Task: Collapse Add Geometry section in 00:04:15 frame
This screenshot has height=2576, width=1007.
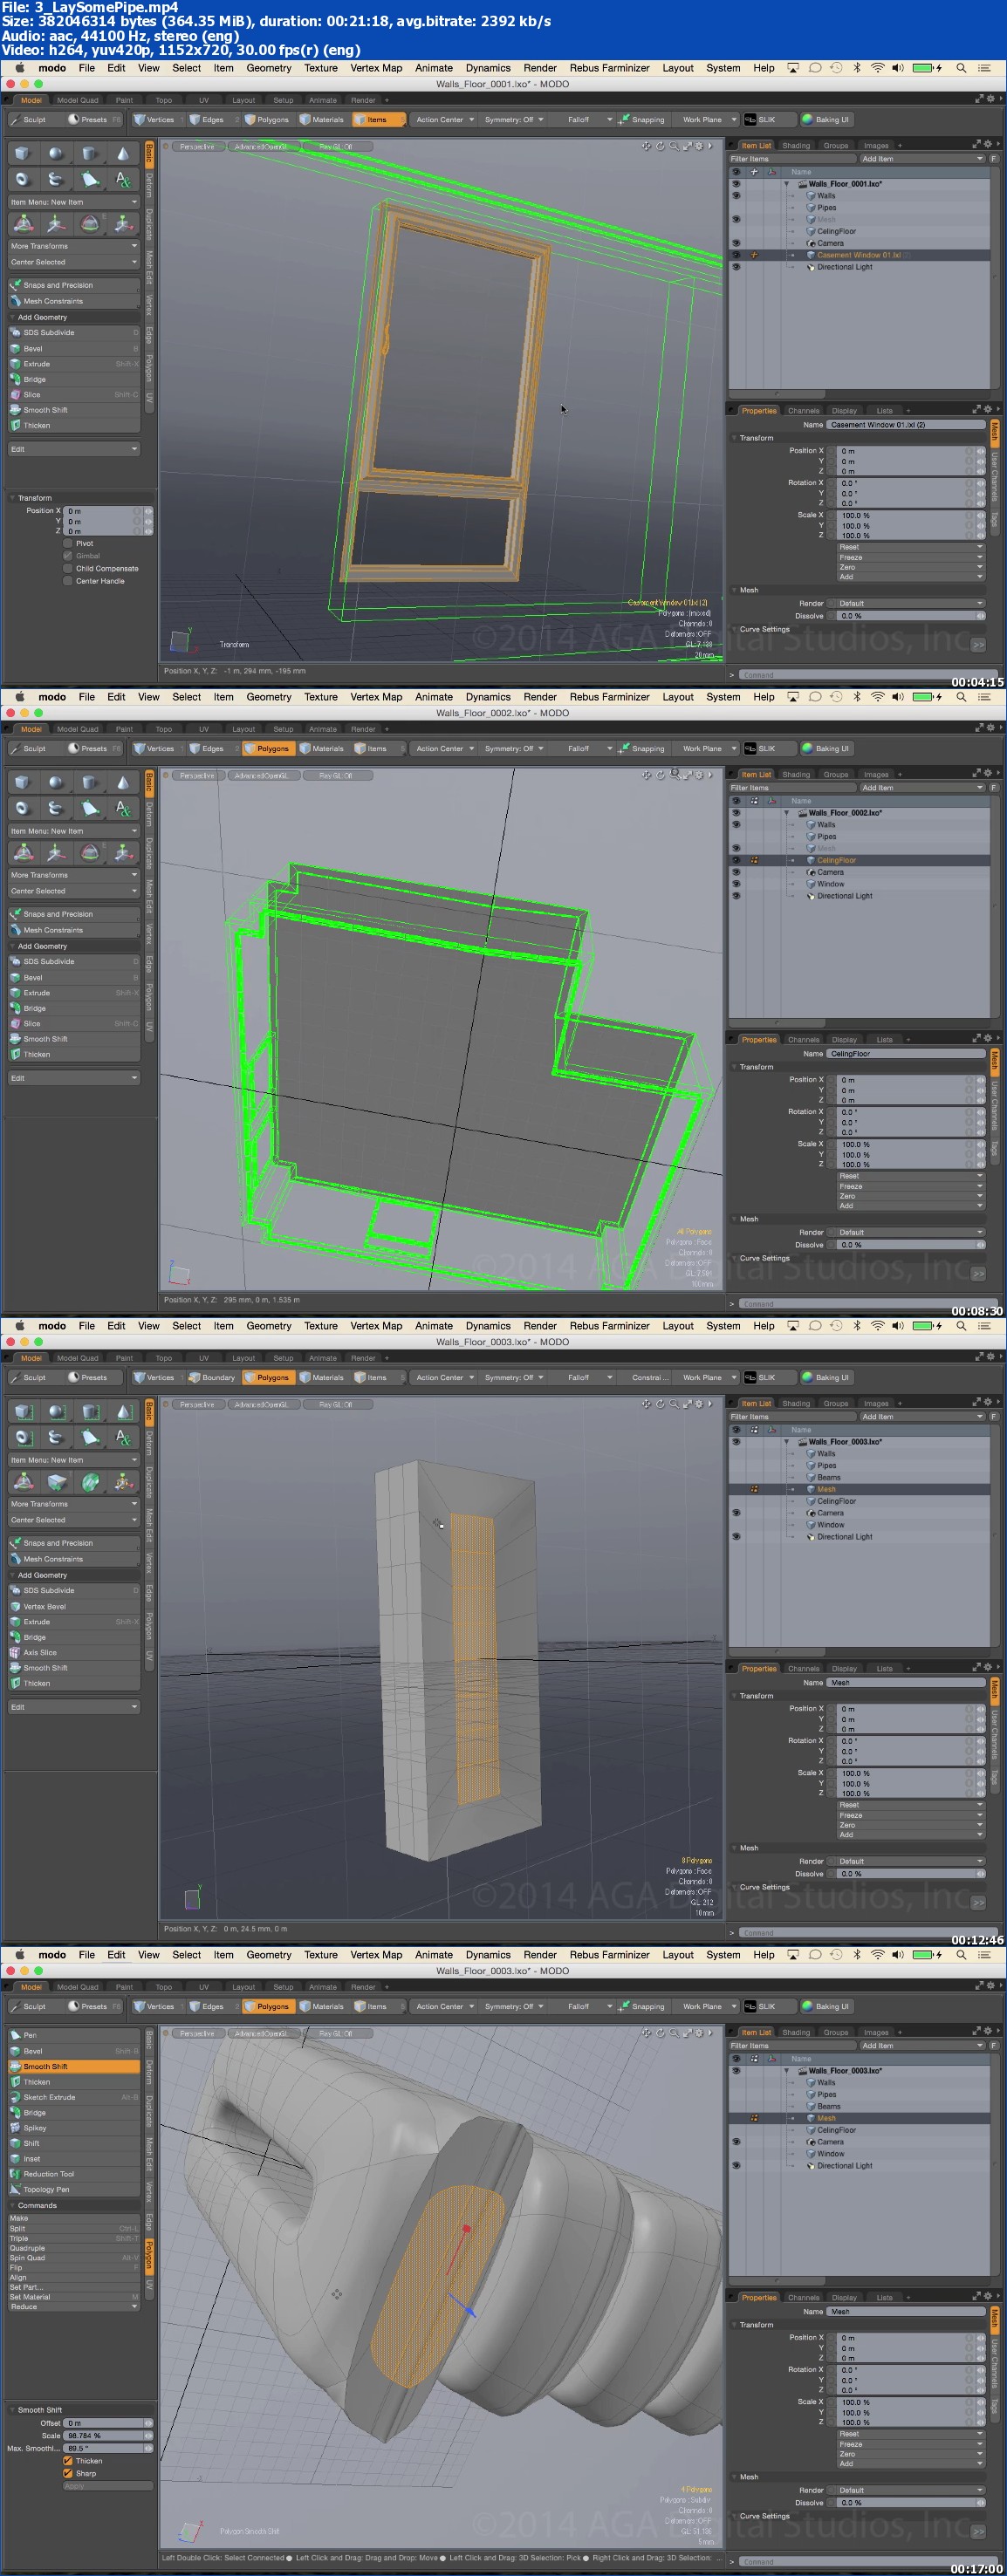Action: pyautogui.click(x=74, y=317)
